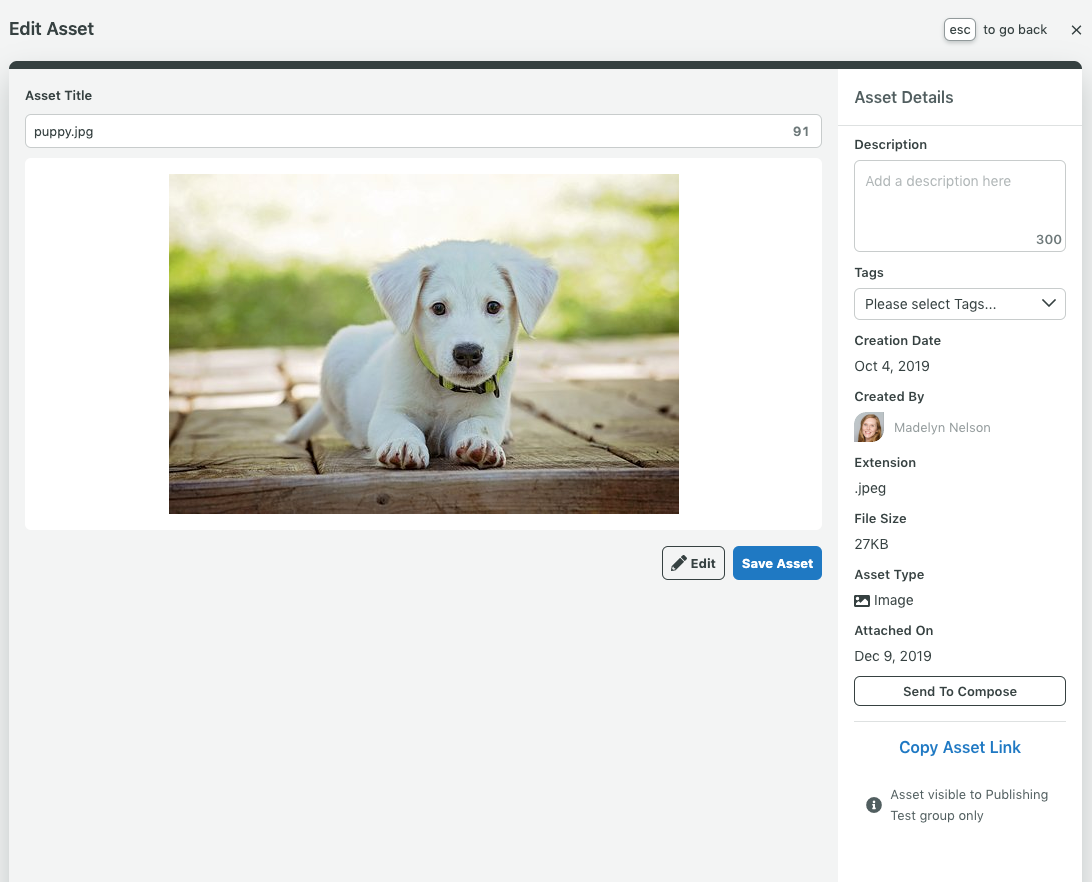Viewport: 1092px width, 882px height.
Task: Open the Please select Tags dropdown
Action: point(960,304)
